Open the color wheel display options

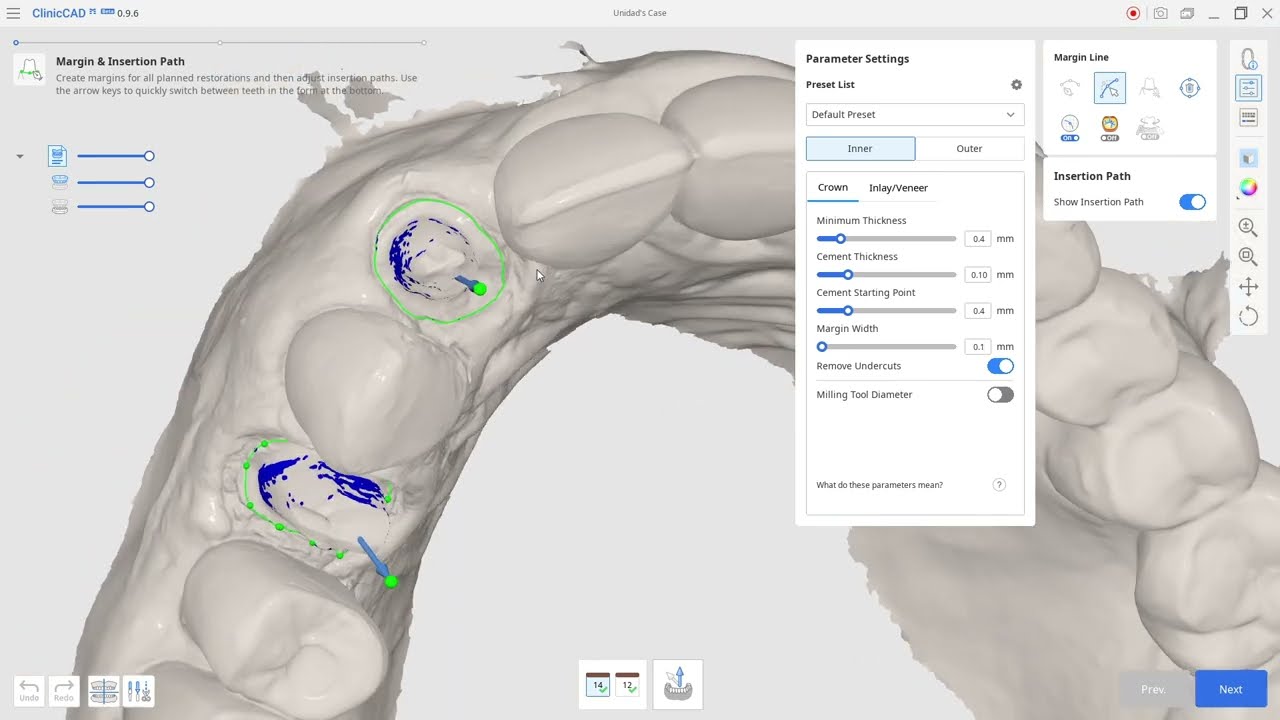(x=1248, y=187)
